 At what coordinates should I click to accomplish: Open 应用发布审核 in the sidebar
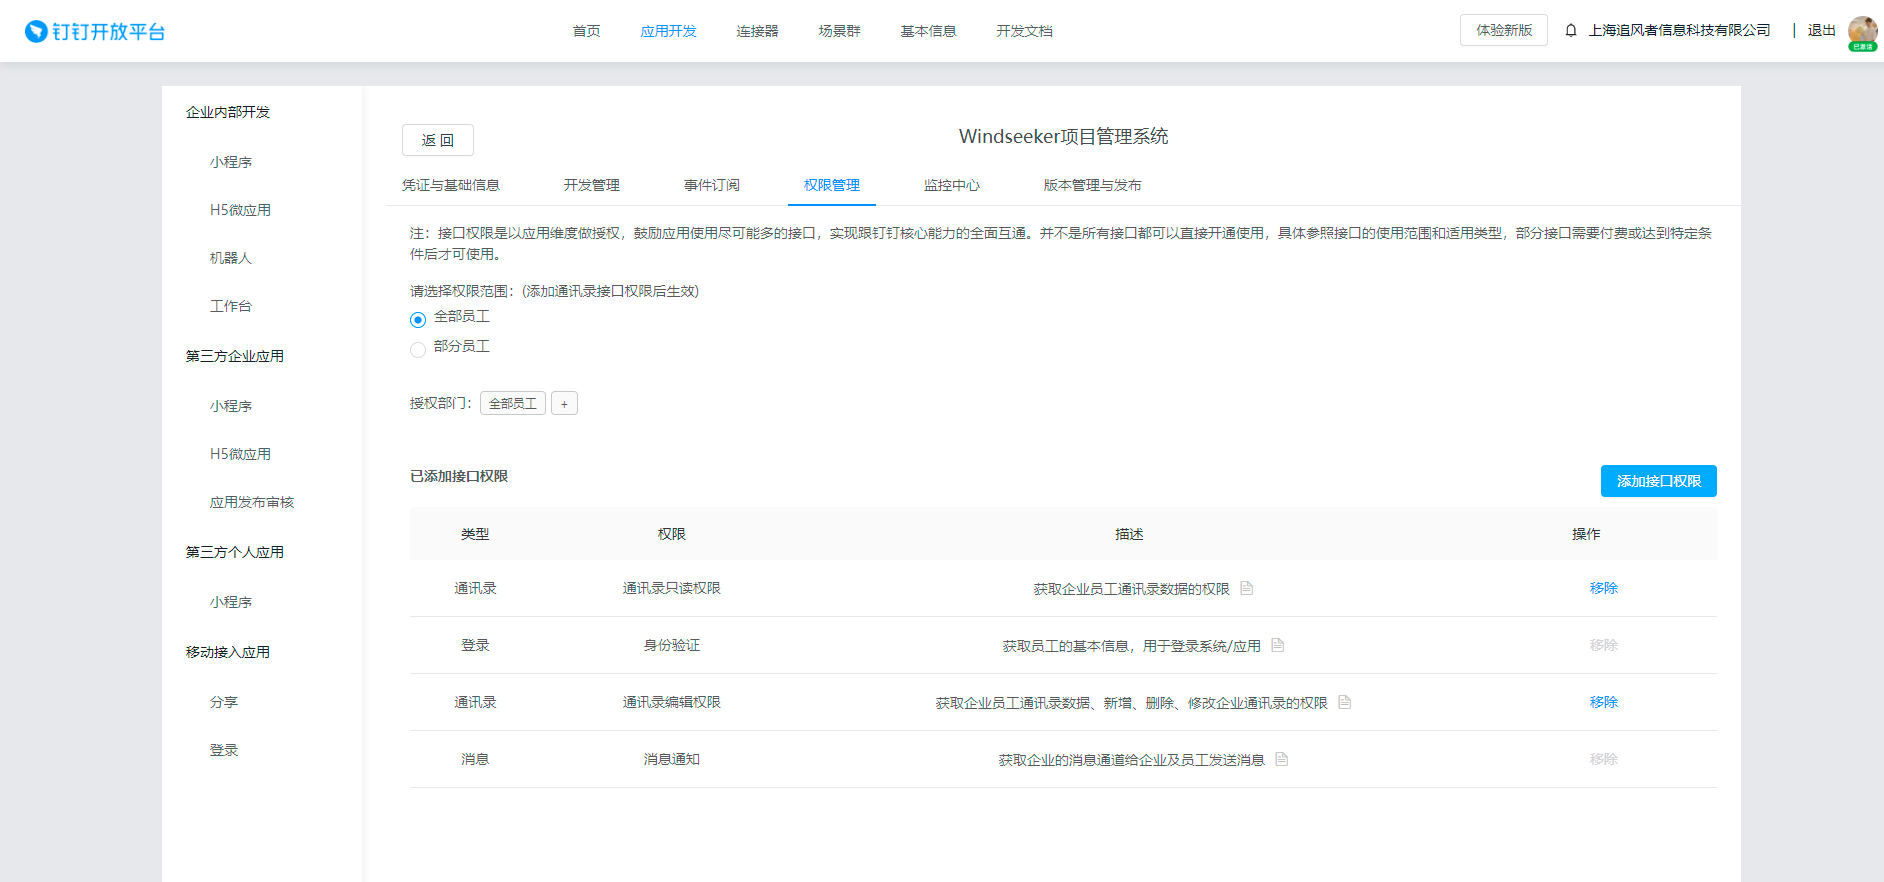pos(252,502)
